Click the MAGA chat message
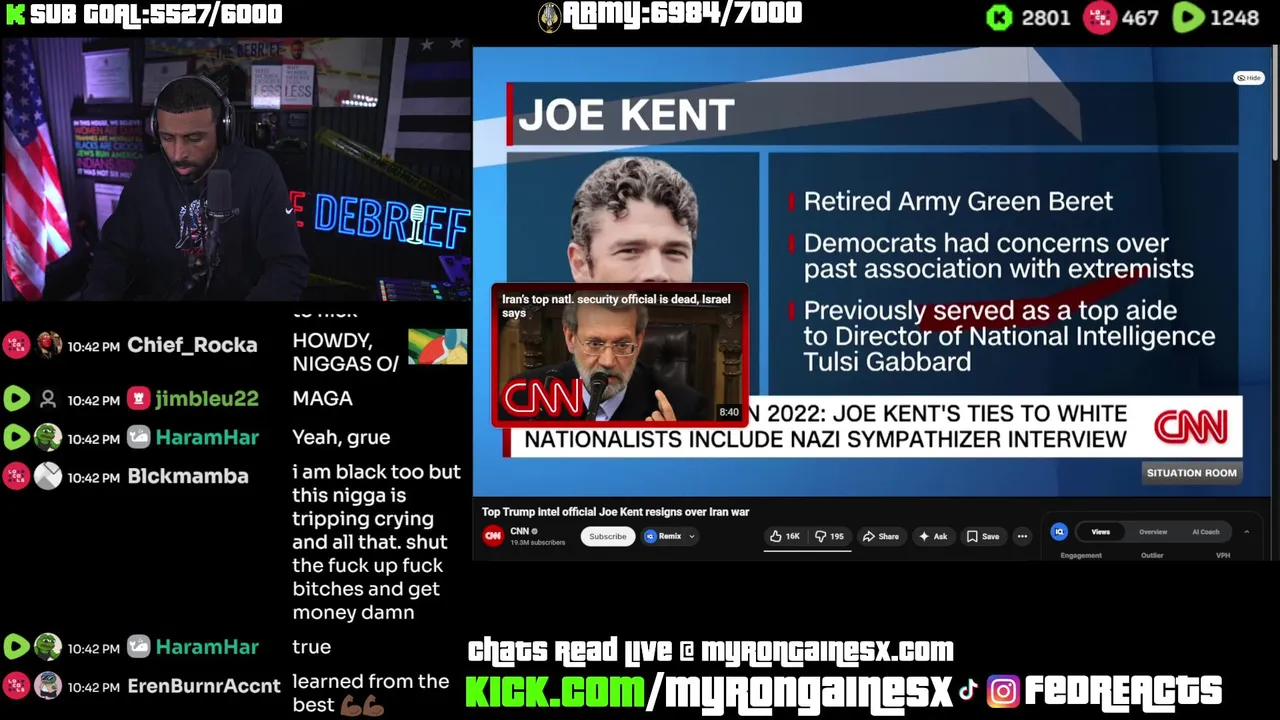This screenshot has height=720, width=1280. pyautogui.click(x=322, y=399)
